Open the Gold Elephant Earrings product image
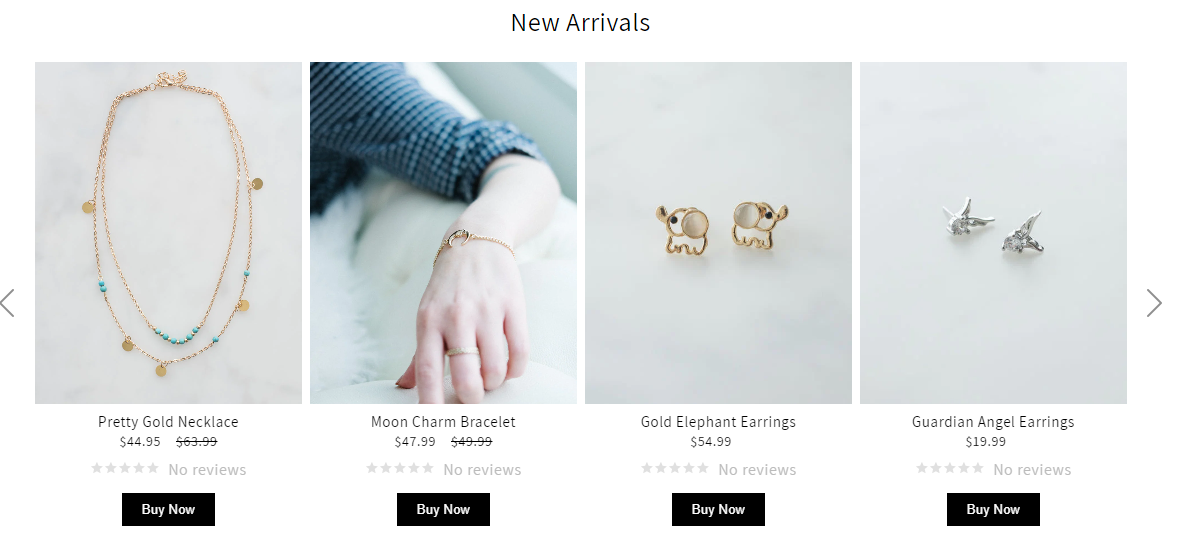The height and width of the screenshot is (540, 1185). 719,233
